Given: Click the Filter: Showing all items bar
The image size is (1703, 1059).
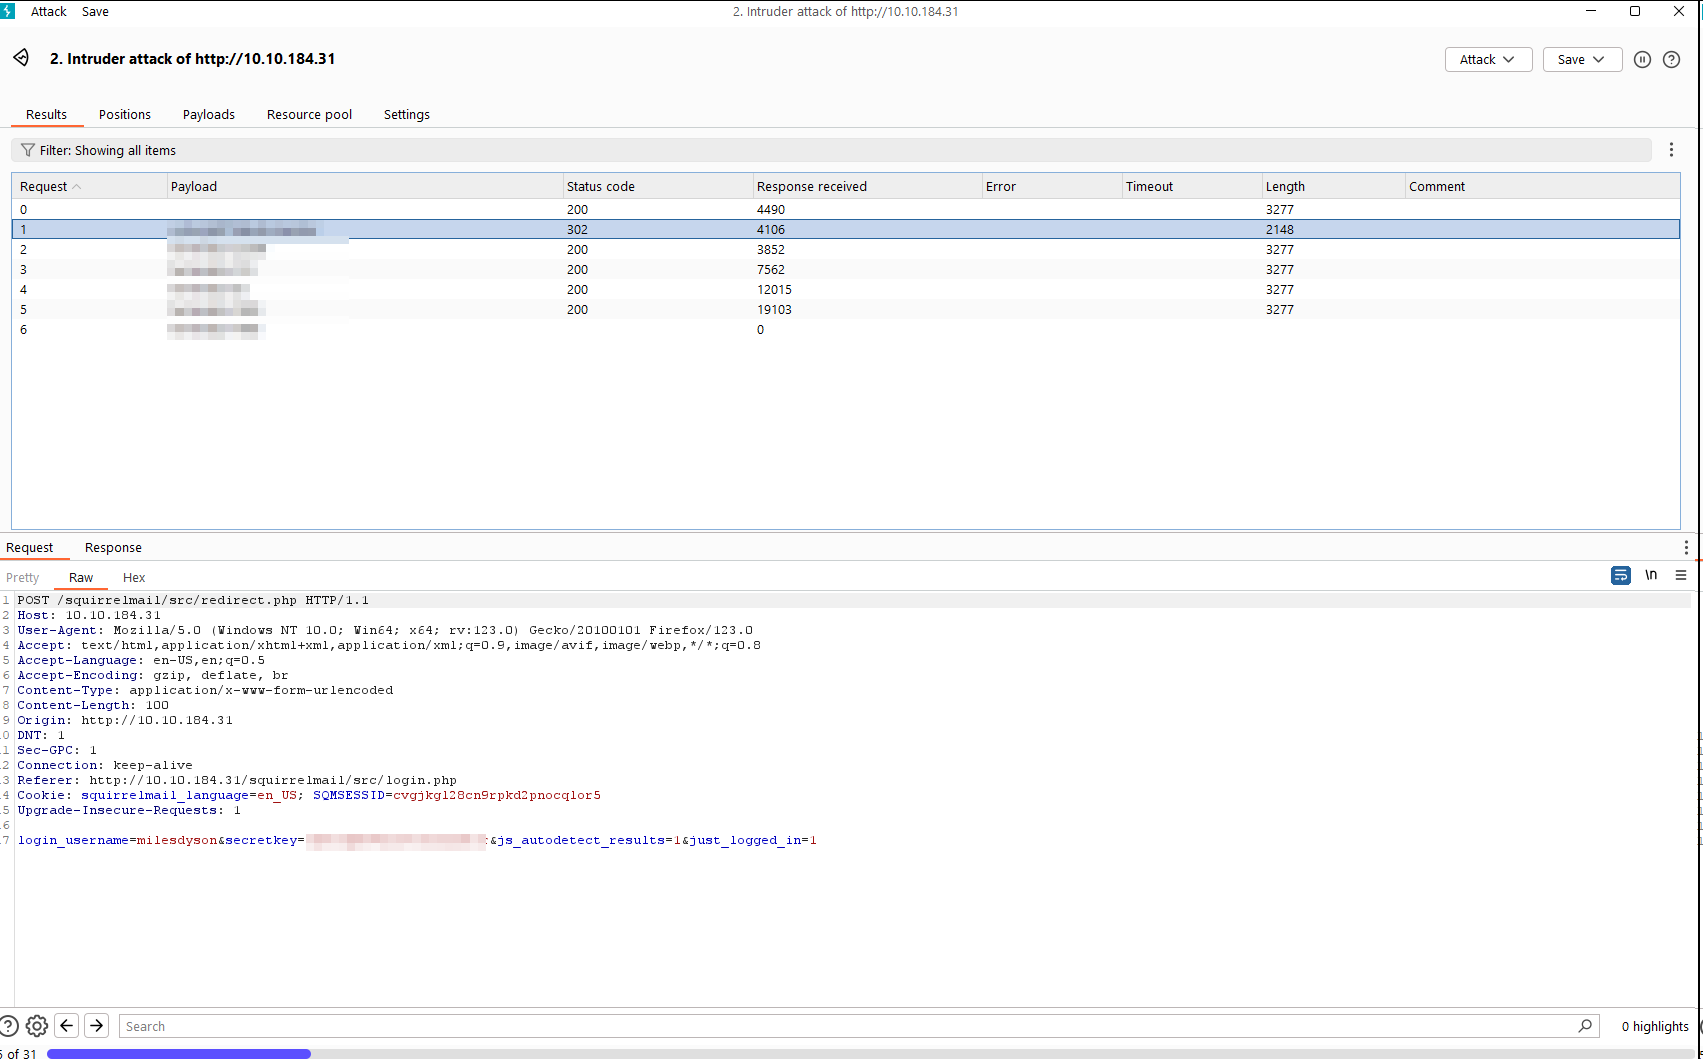Looking at the screenshot, I should pyautogui.click(x=831, y=150).
